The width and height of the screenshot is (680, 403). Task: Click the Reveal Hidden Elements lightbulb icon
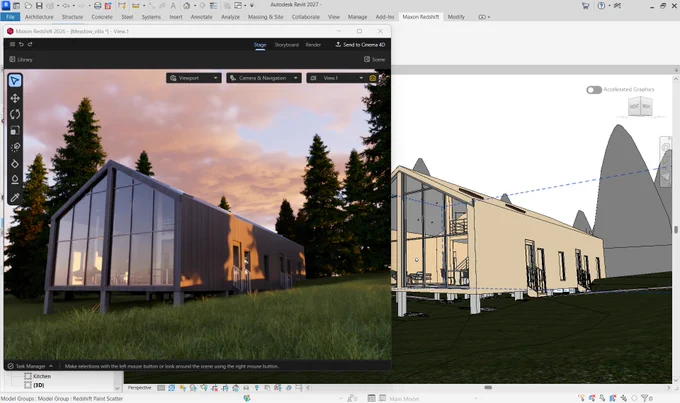click(256, 388)
